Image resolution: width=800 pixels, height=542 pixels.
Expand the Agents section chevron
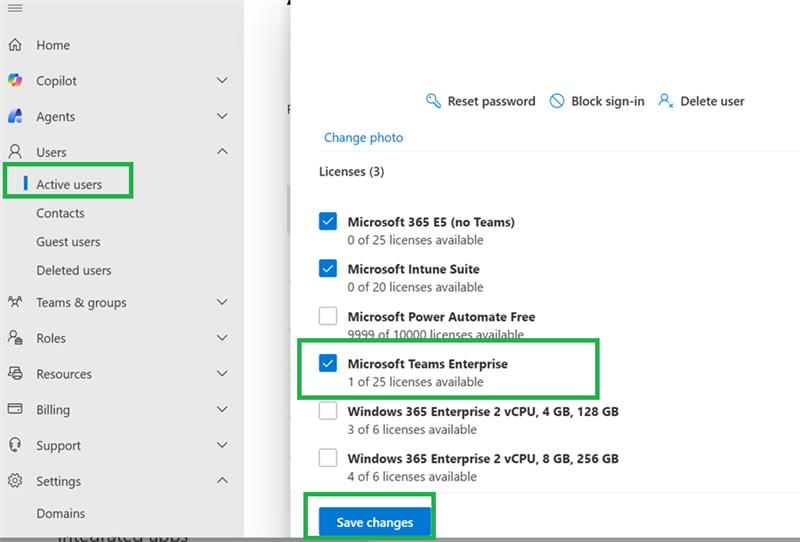(222, 116)
